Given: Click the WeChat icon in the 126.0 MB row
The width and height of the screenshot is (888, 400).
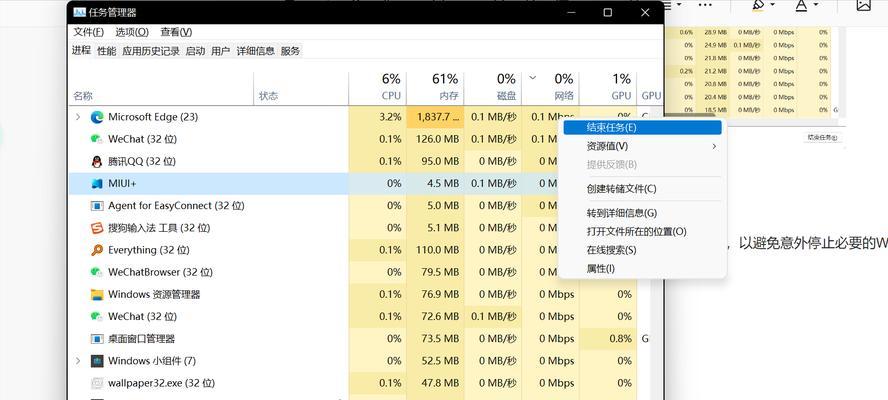Looking at the screenshot, I should click(97, 139).
